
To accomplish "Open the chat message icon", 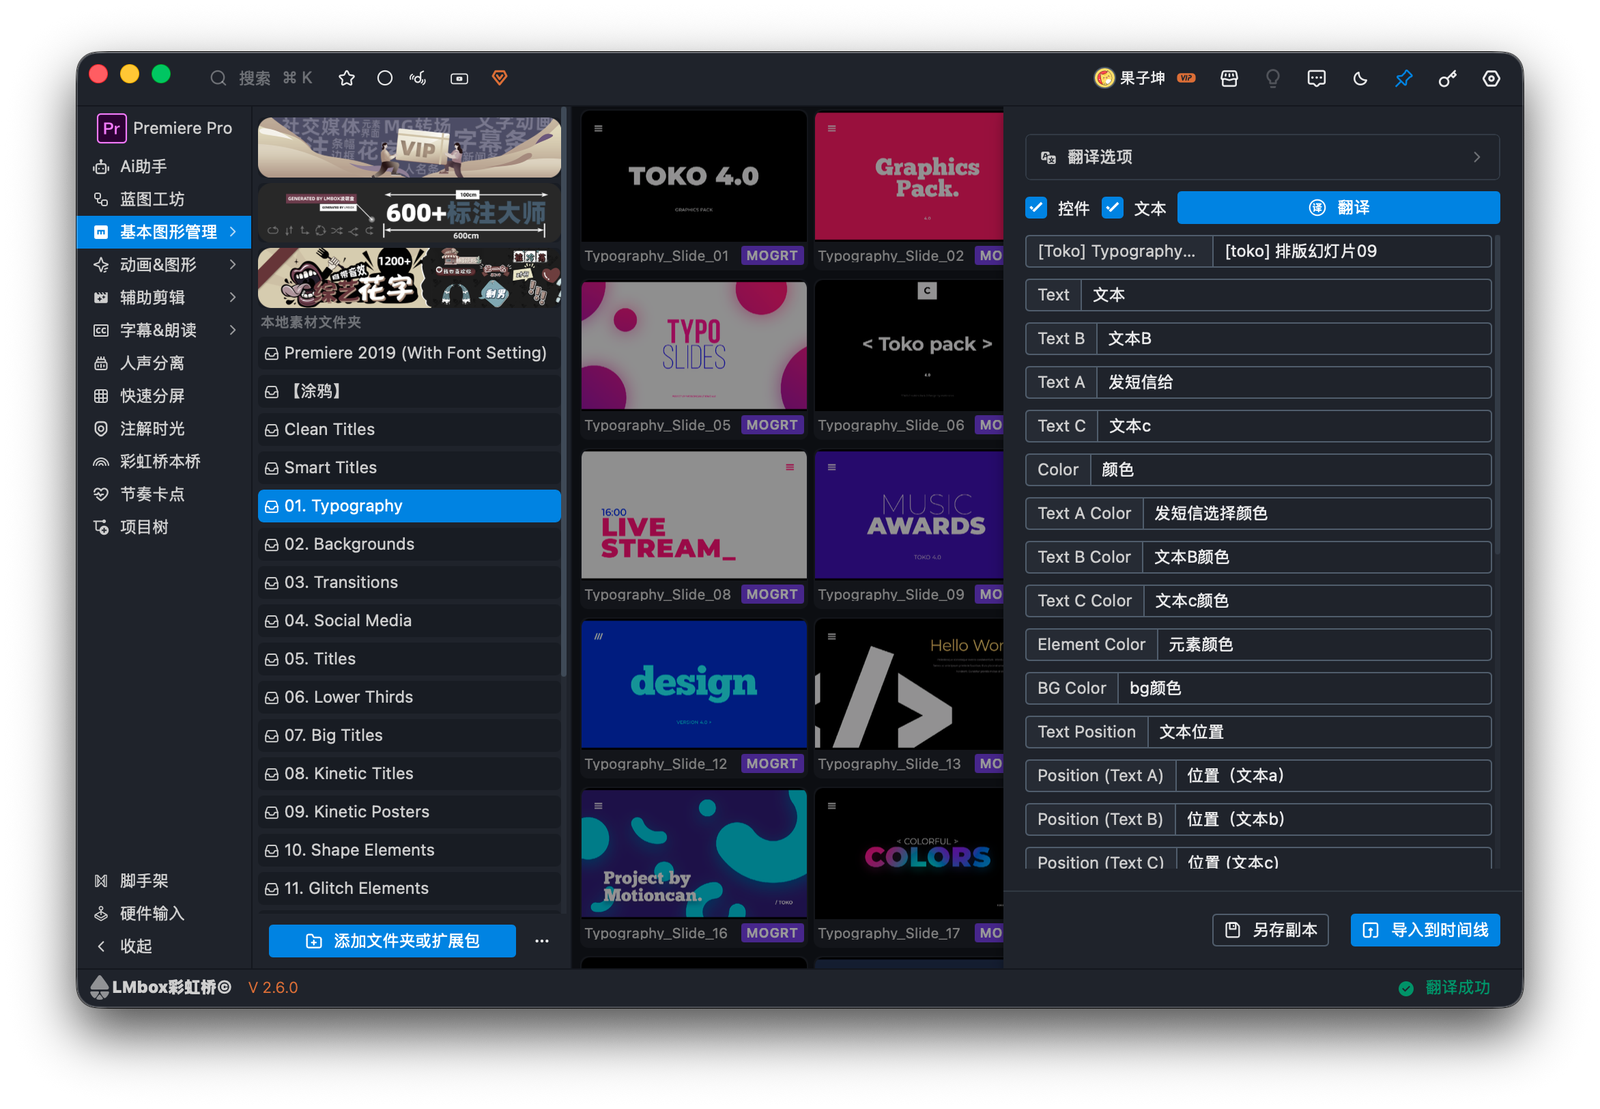I will point(1317,78).
